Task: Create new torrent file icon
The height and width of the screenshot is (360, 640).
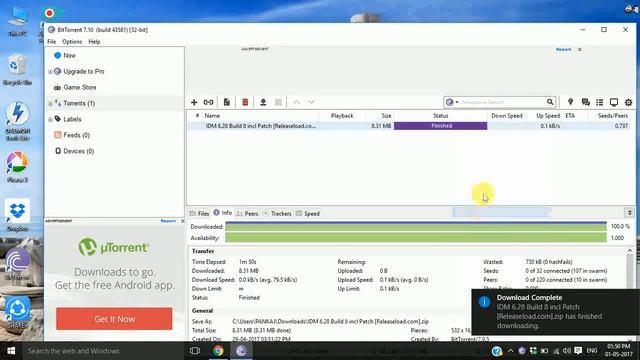Action: (227, 102)
